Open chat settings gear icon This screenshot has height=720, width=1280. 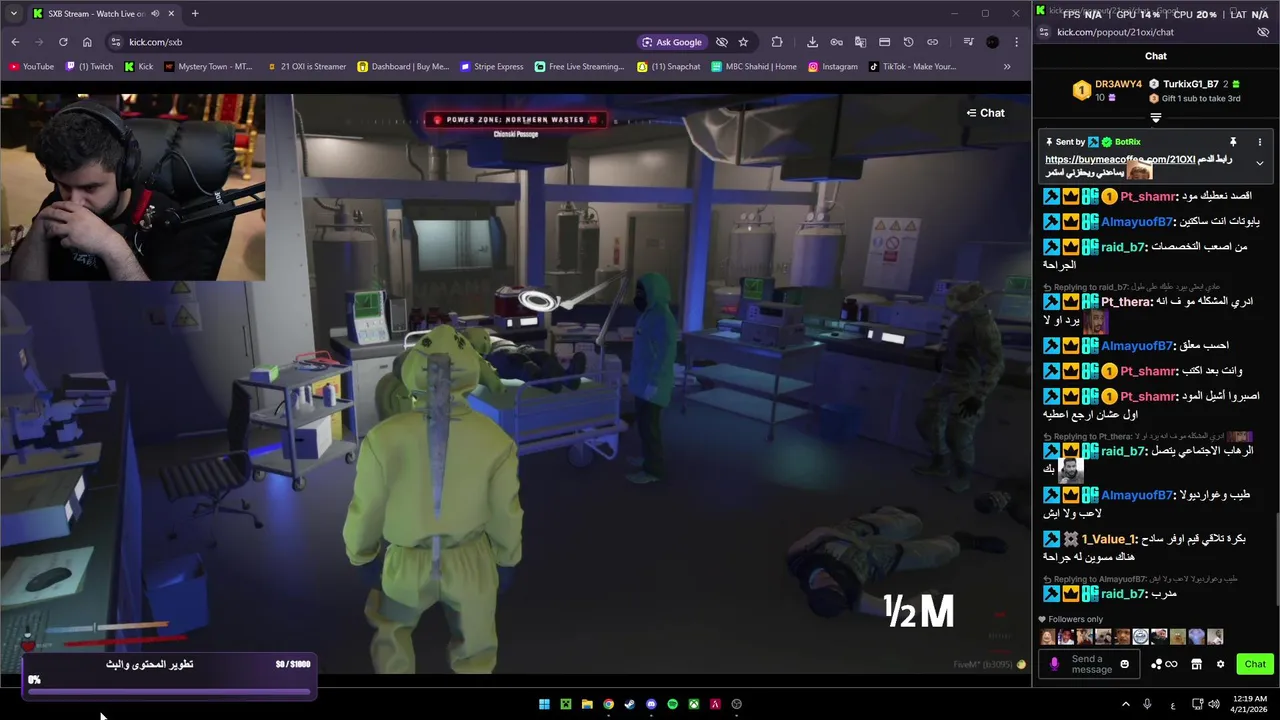click(x=1220, y=664)
